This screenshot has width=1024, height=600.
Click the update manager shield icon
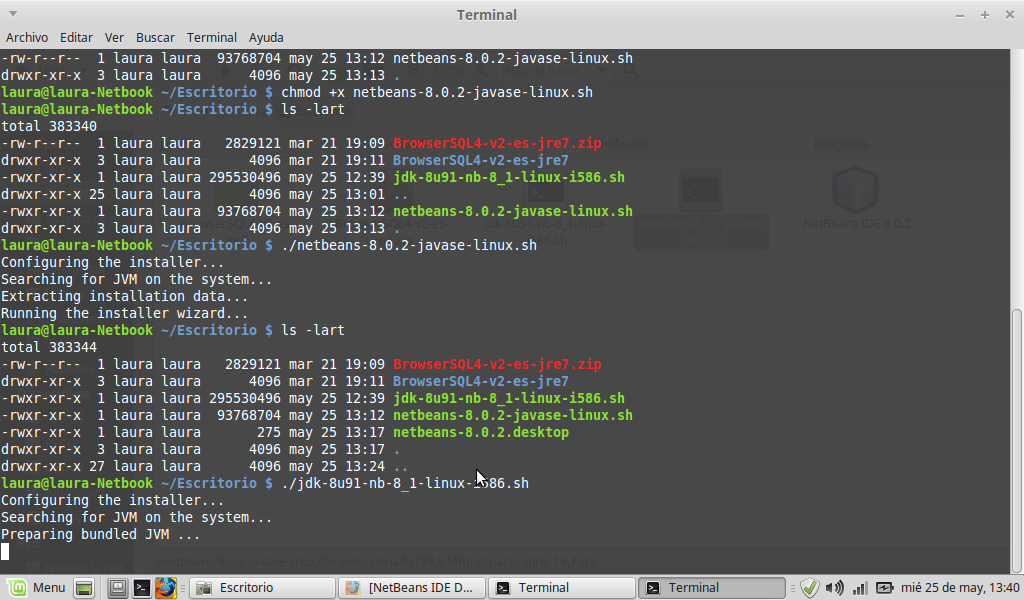[810, 588]
